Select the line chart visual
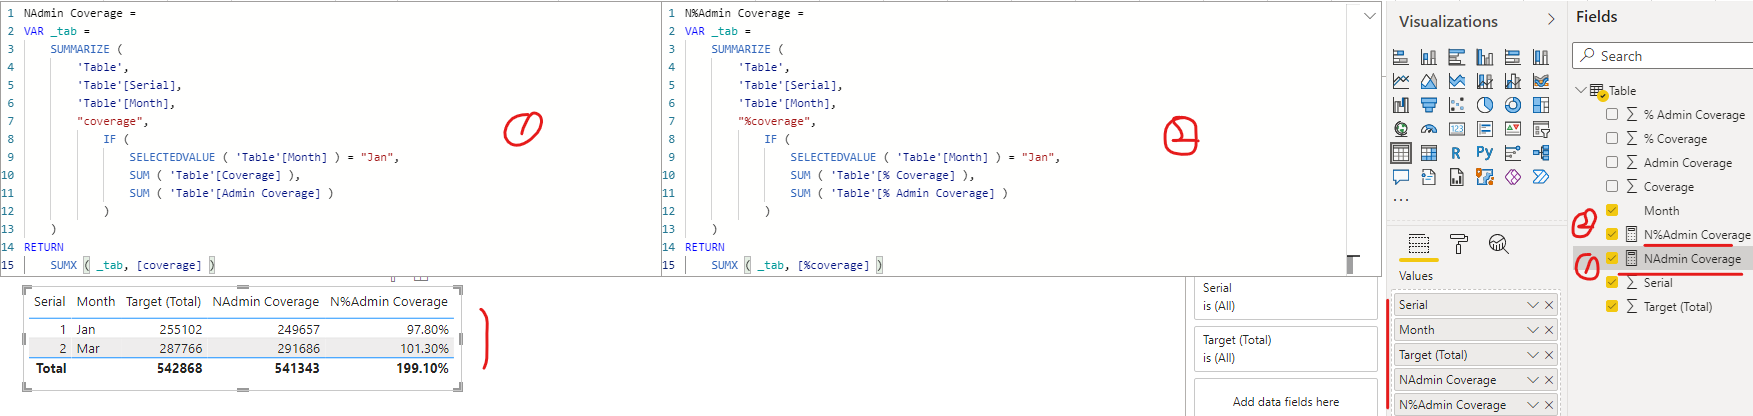1753x416 pixels. click(x=1401, y=81)
